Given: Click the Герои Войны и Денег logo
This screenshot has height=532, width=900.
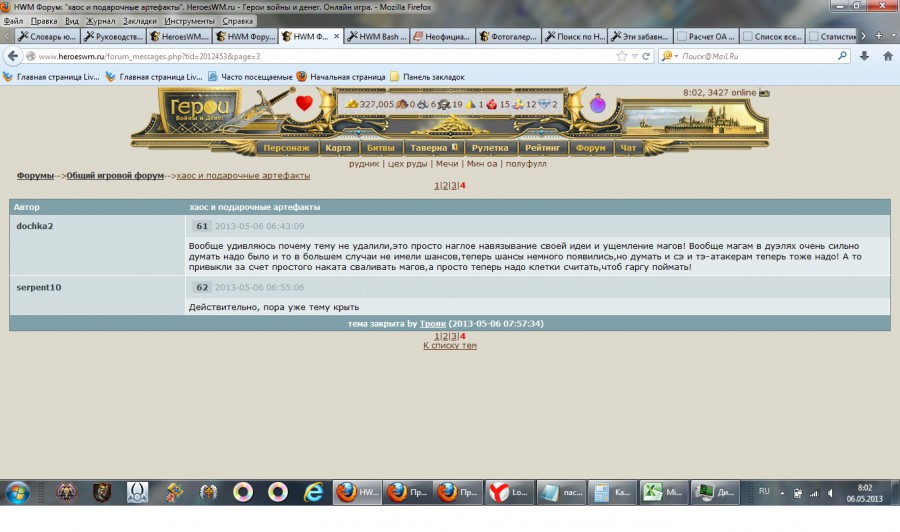Looking at the screenshot, I should (x=200, y=108).
